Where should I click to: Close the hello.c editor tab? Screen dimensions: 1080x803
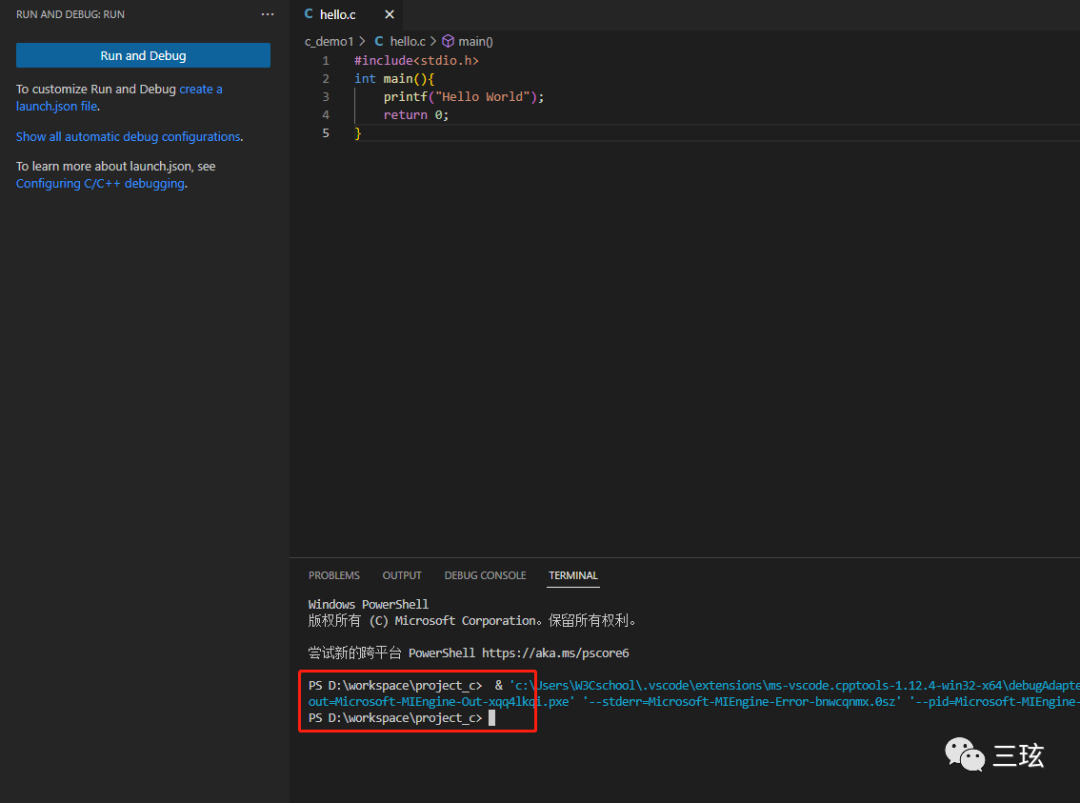tap(389, 15)
